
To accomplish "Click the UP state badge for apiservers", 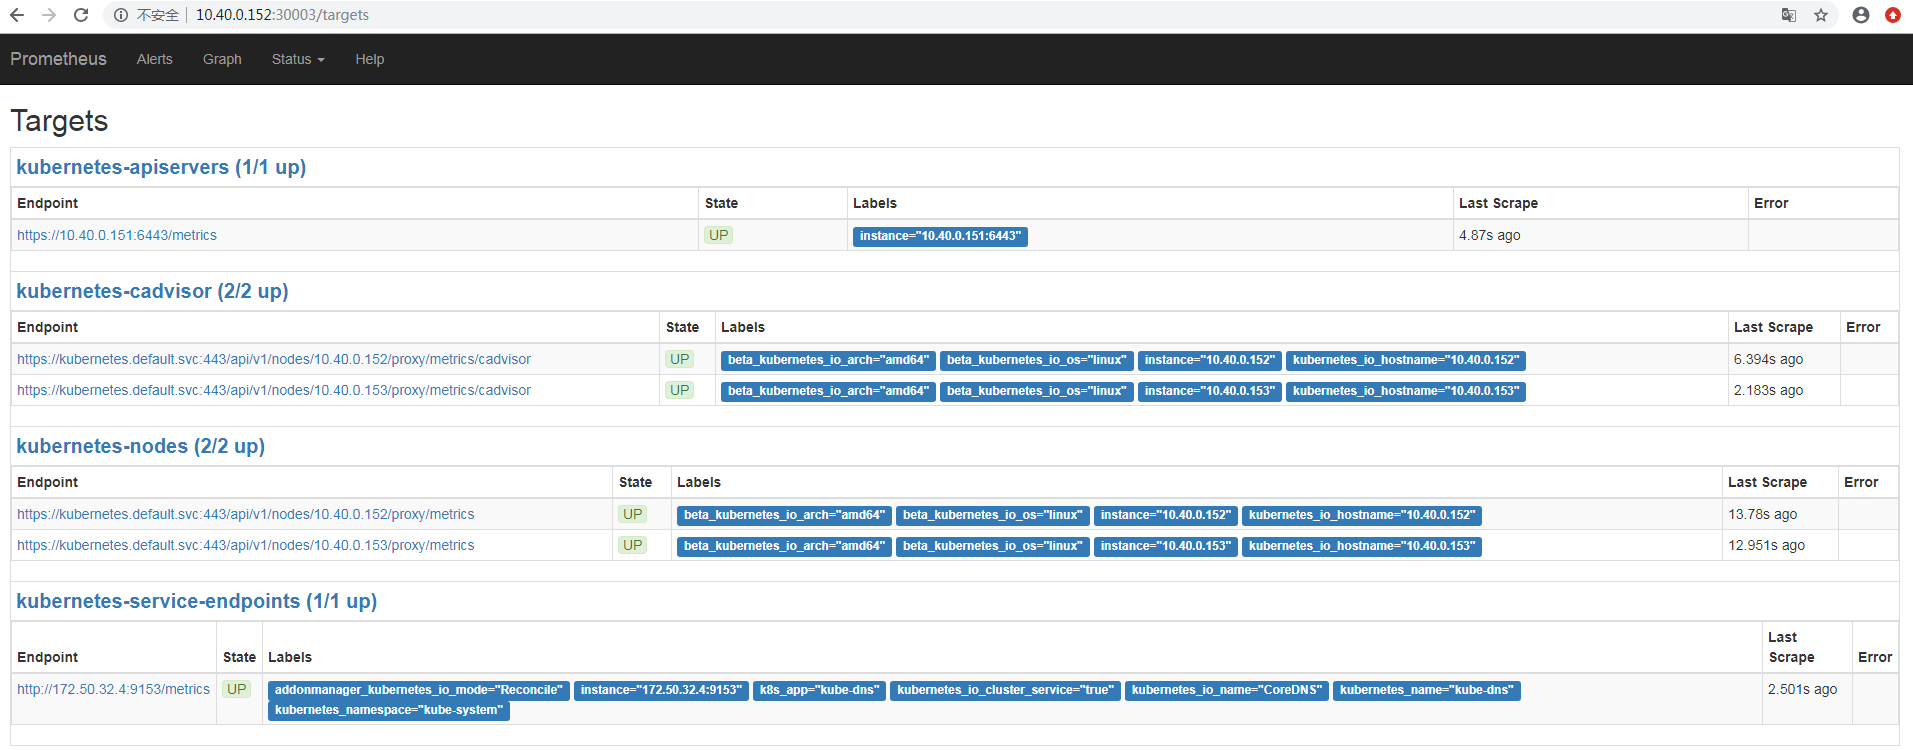I will coord(718,235).
